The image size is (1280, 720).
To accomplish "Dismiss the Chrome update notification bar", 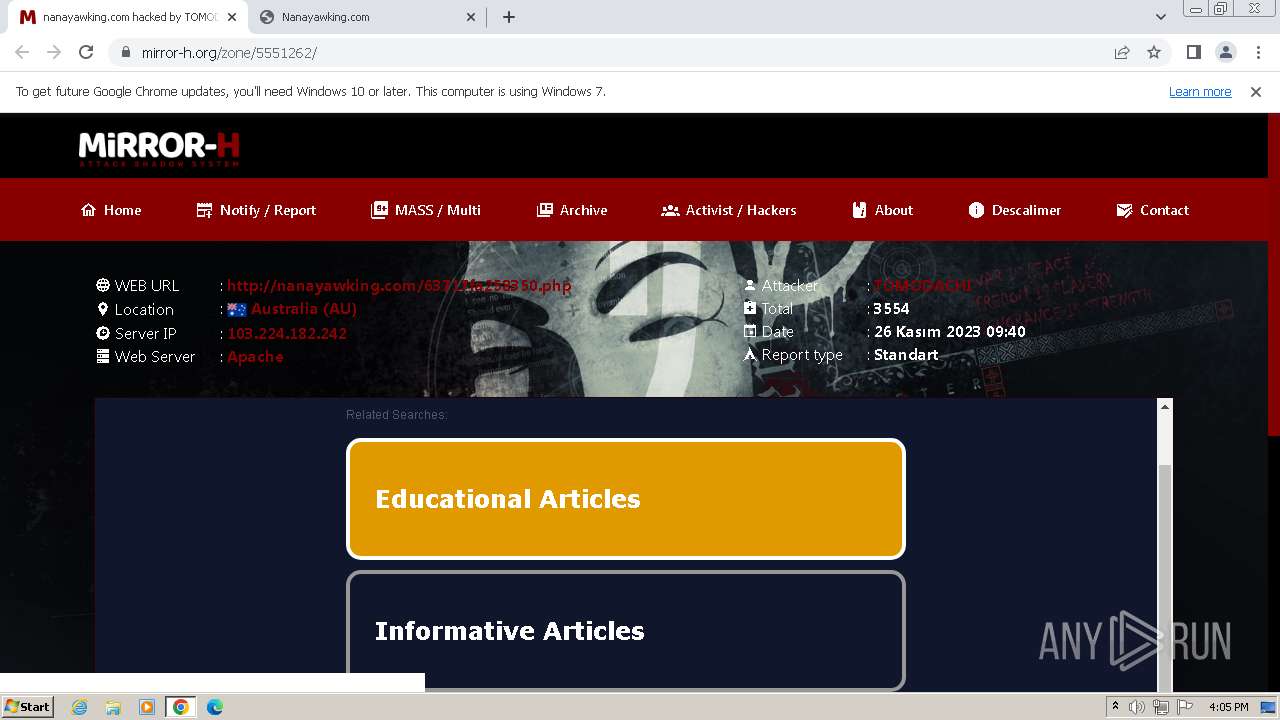I will pyautogui.click(x=1256, y=91).
